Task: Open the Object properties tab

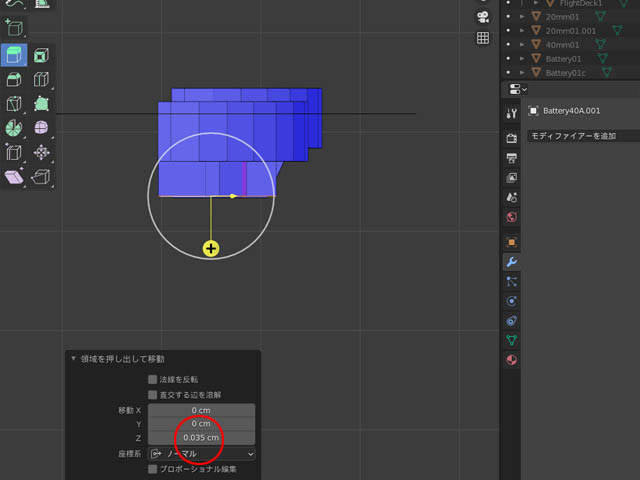Action: pyautogui.click(x=511, y=242)
